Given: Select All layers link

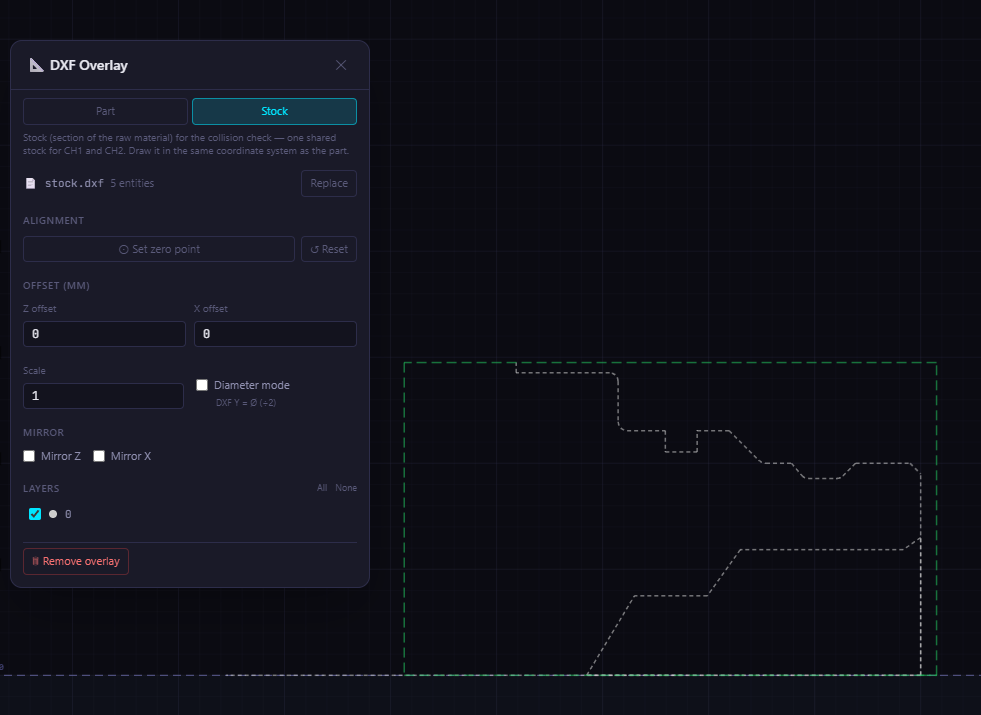Looking at the screenshot, I should point(322,488).
